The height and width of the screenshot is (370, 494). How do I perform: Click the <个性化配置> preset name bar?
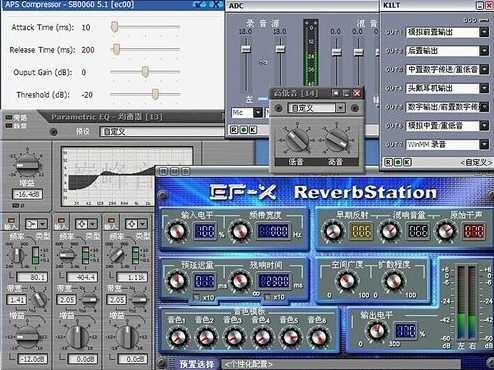pos(340,364)
